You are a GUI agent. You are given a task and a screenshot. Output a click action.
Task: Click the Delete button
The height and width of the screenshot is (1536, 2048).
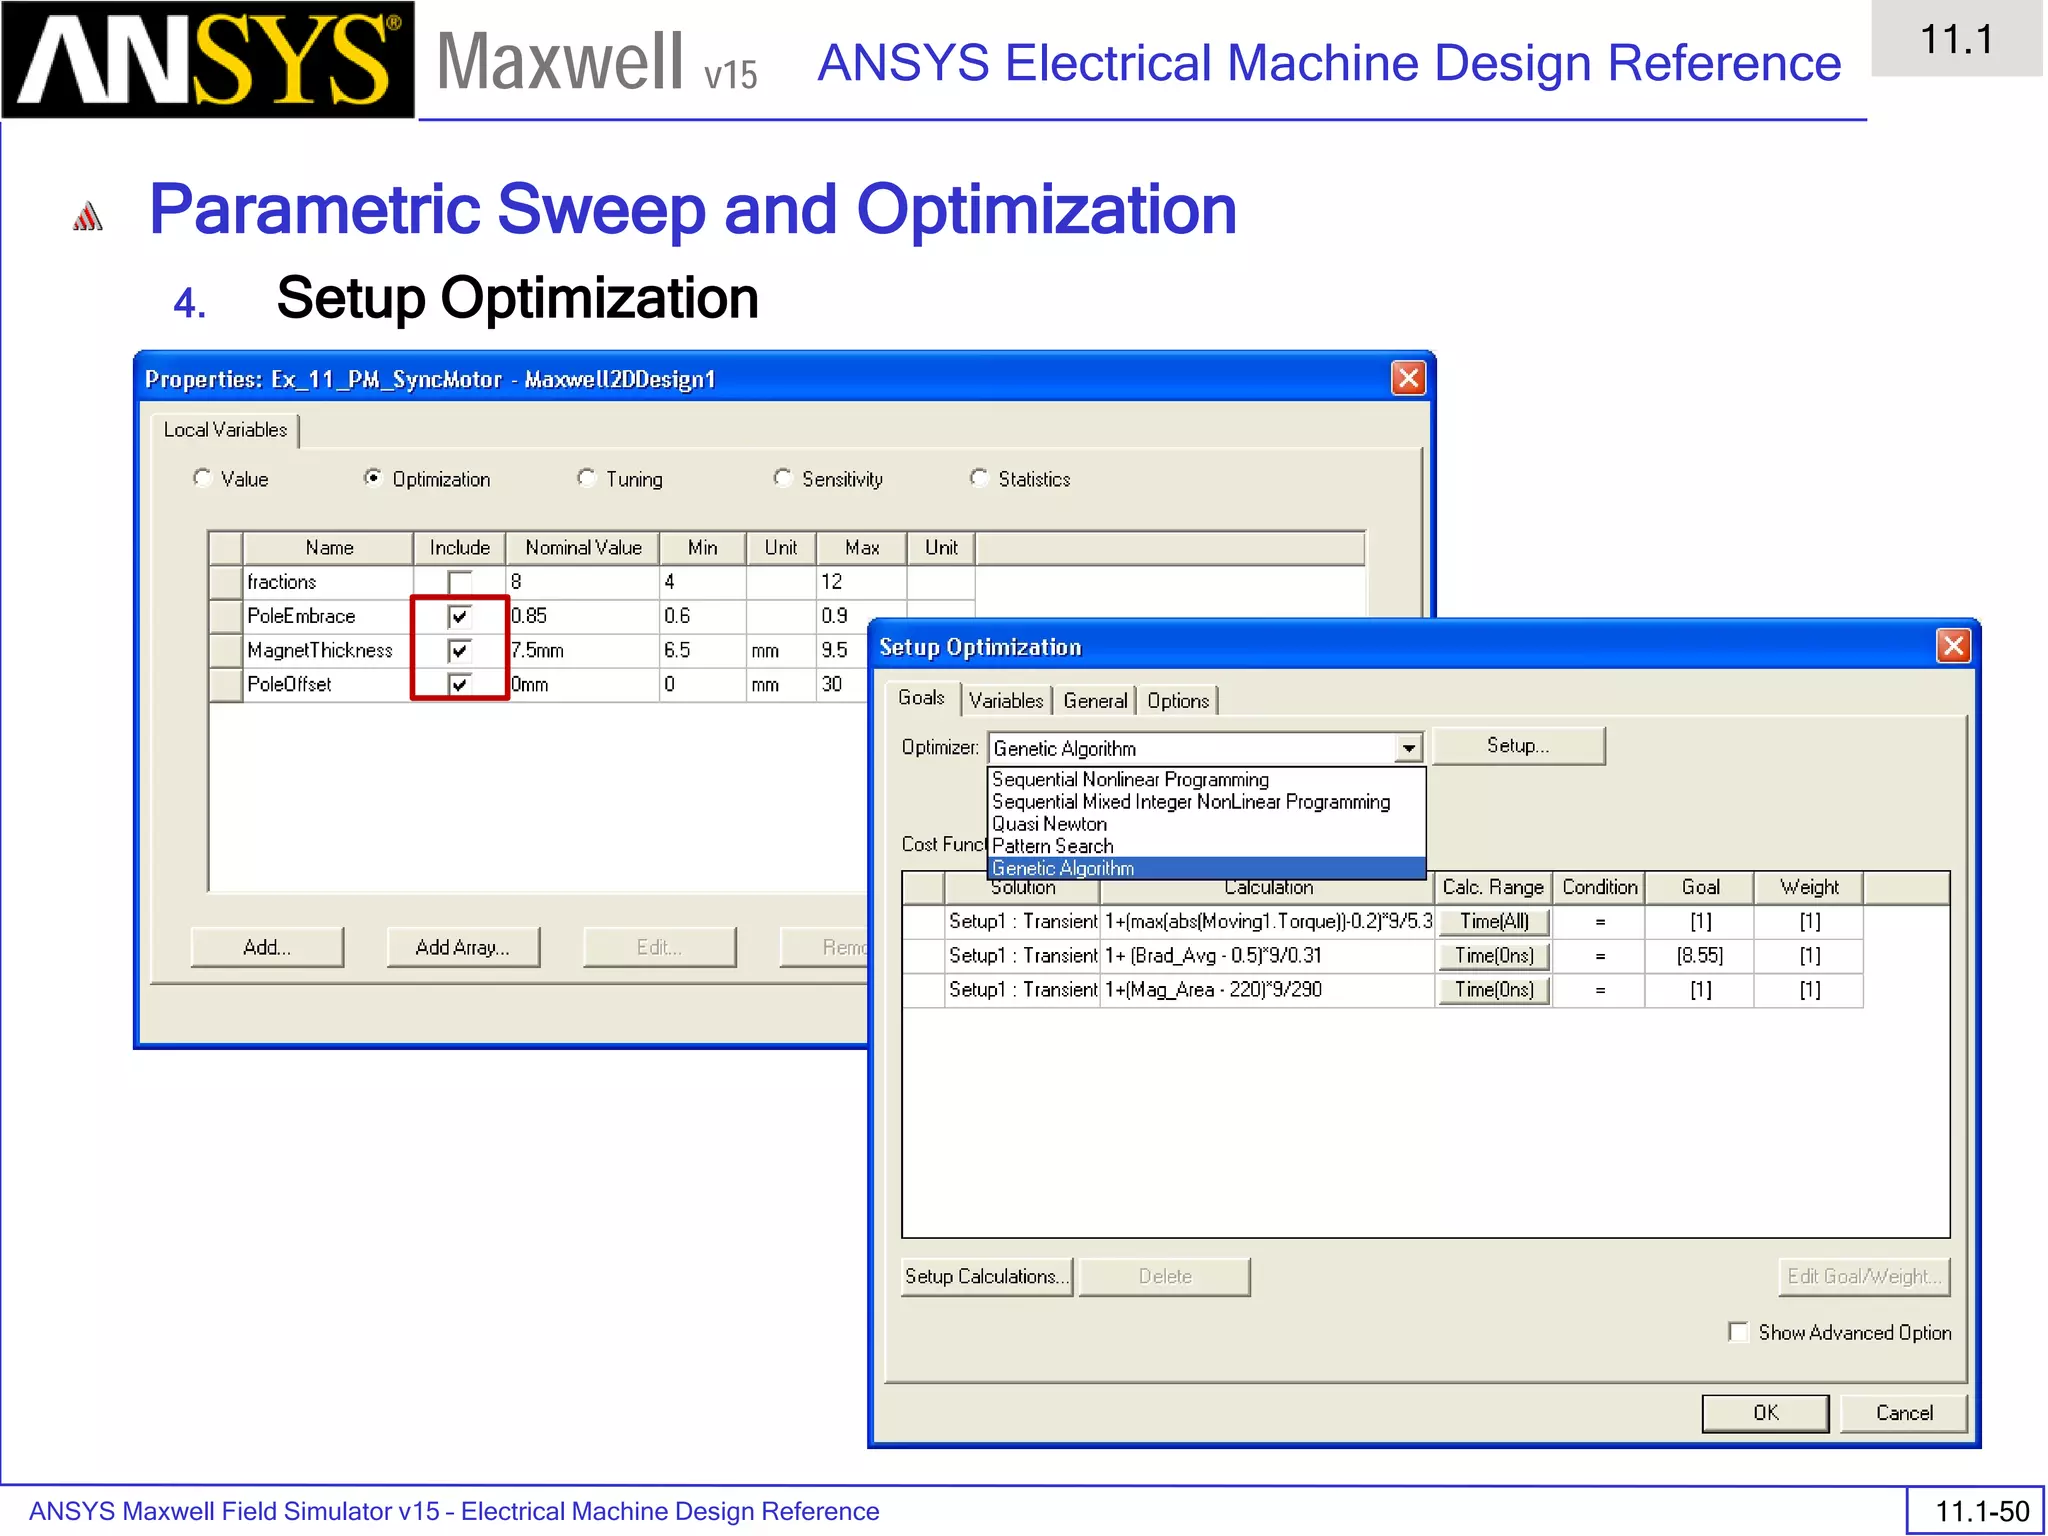click(x=1165, y=1277)
